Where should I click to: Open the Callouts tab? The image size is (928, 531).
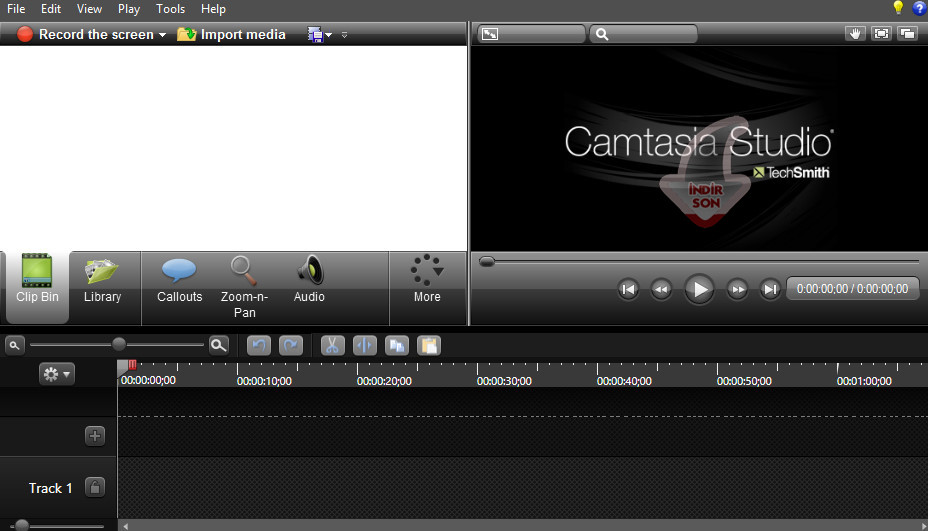[179, 279]
